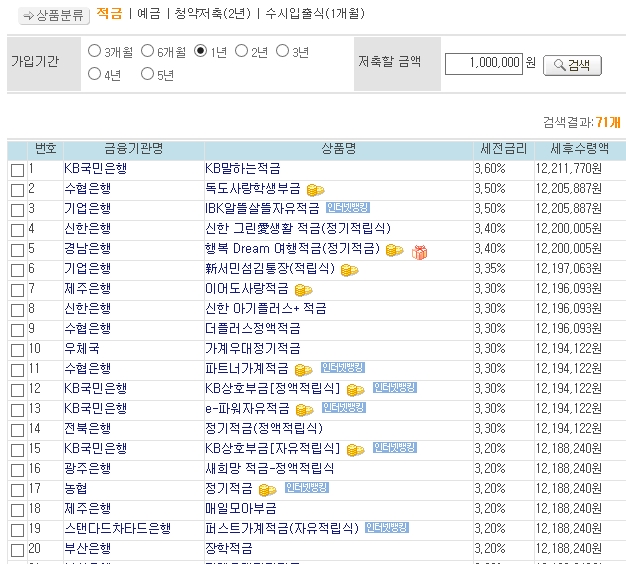Tick checkbox for row 10 우체국

click(x=18, y=350)
